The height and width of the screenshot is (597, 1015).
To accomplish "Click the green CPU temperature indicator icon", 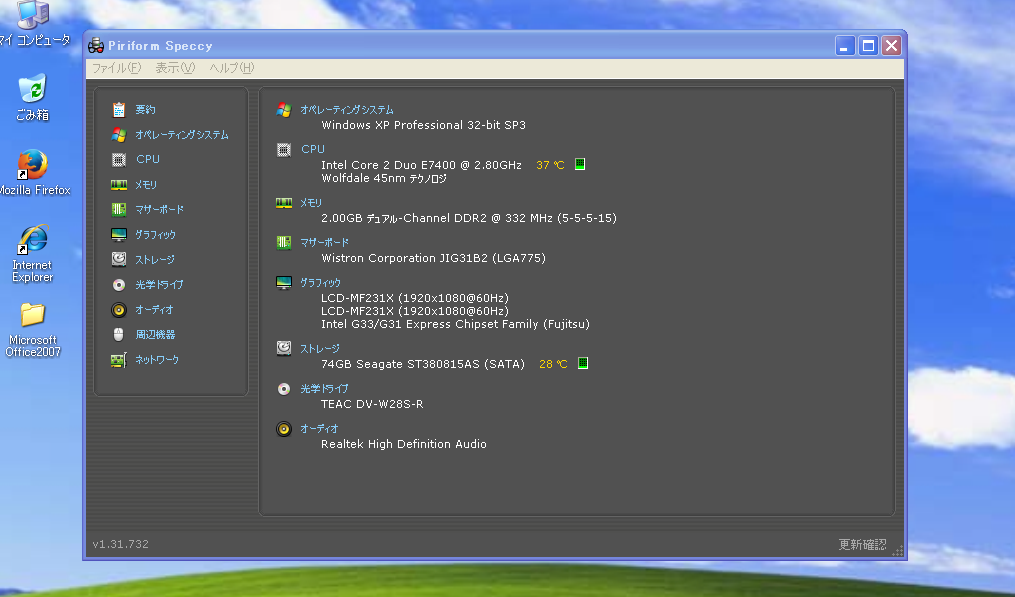I will pyautogui.click(x=580, y=164).
